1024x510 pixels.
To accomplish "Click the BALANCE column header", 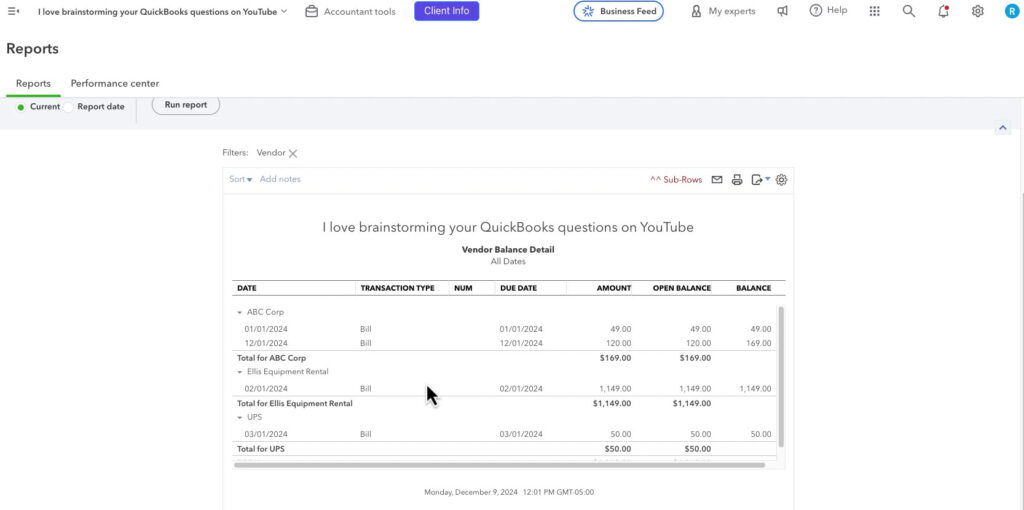I will (x=754, y=288).
